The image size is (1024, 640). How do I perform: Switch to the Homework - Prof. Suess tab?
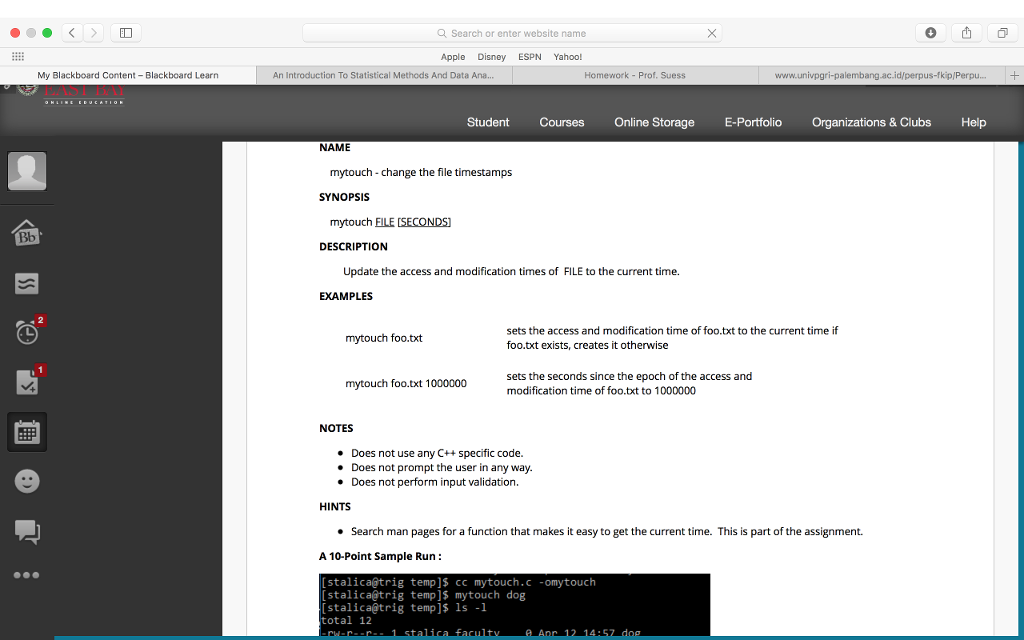click(635, 75)
